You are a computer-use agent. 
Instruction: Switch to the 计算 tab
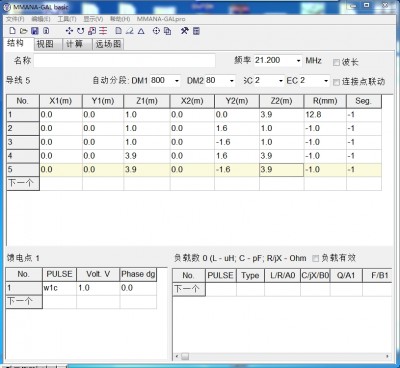point(74,44)
